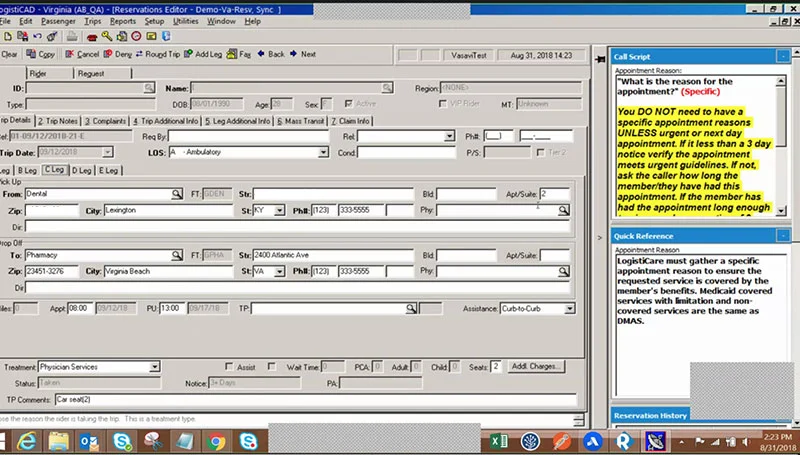Viewport: 800px width, 455px height.
Task: Open Outlook from the taskbar
Action: click(x=90, y=441)
